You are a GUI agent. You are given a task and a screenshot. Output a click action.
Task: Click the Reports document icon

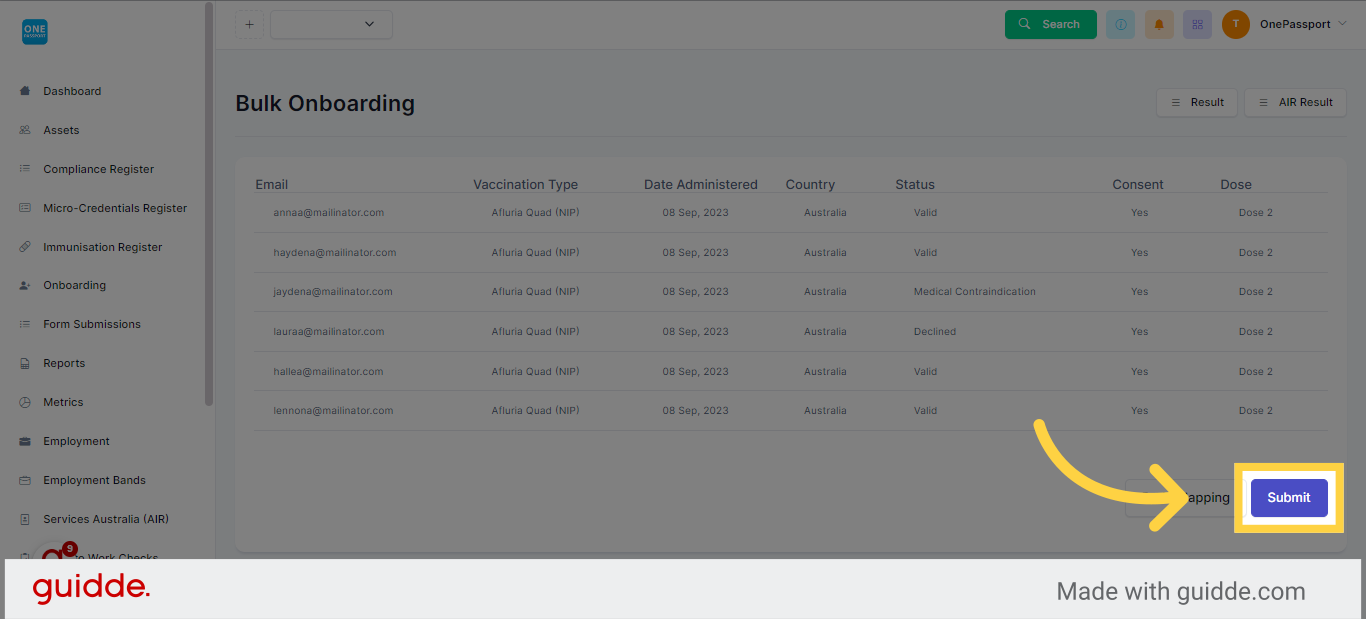(x=25, y=363)
